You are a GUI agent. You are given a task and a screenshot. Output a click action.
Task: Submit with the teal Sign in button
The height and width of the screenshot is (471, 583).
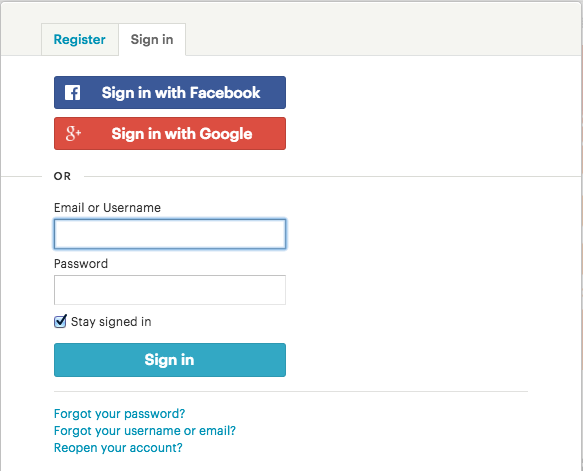170,360
